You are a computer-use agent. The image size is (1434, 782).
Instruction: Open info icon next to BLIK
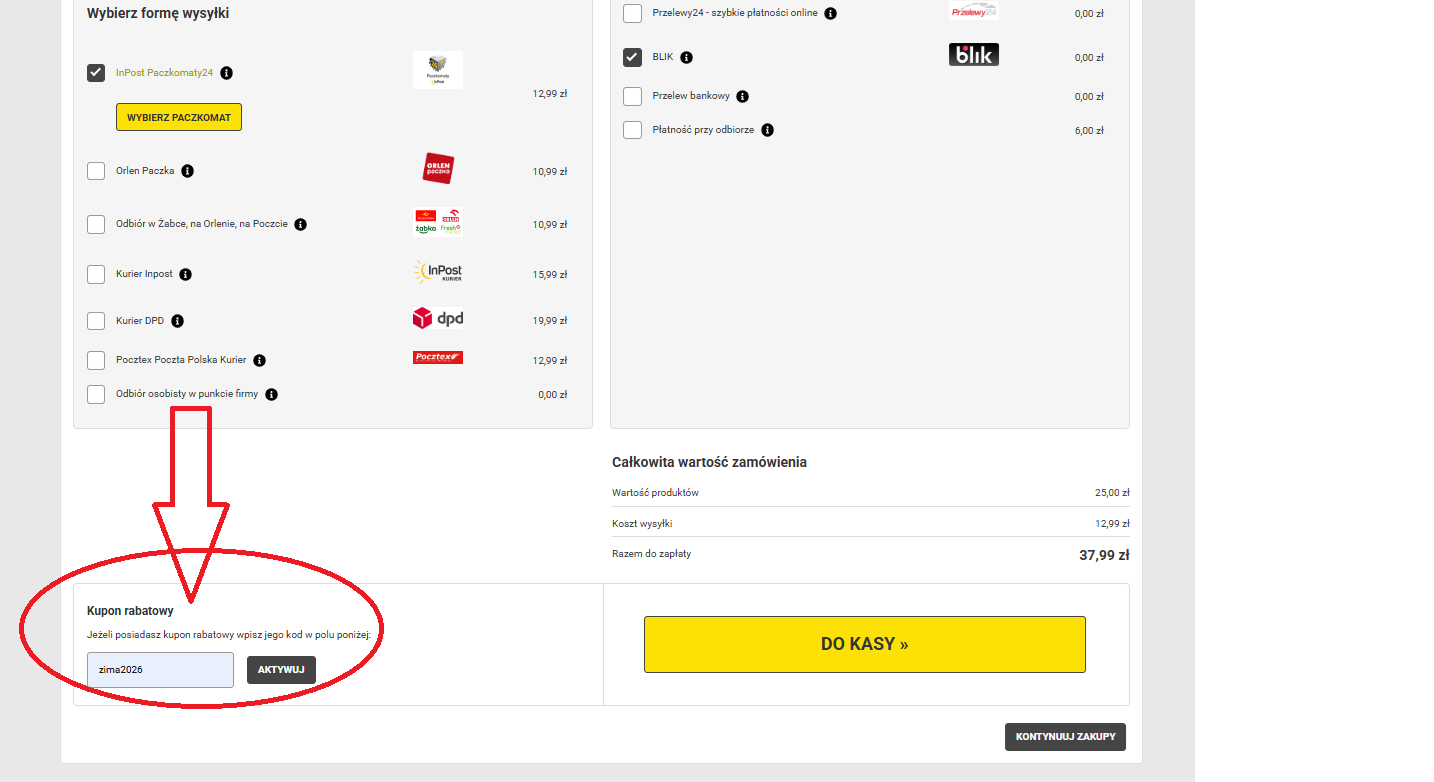point(687,57)
